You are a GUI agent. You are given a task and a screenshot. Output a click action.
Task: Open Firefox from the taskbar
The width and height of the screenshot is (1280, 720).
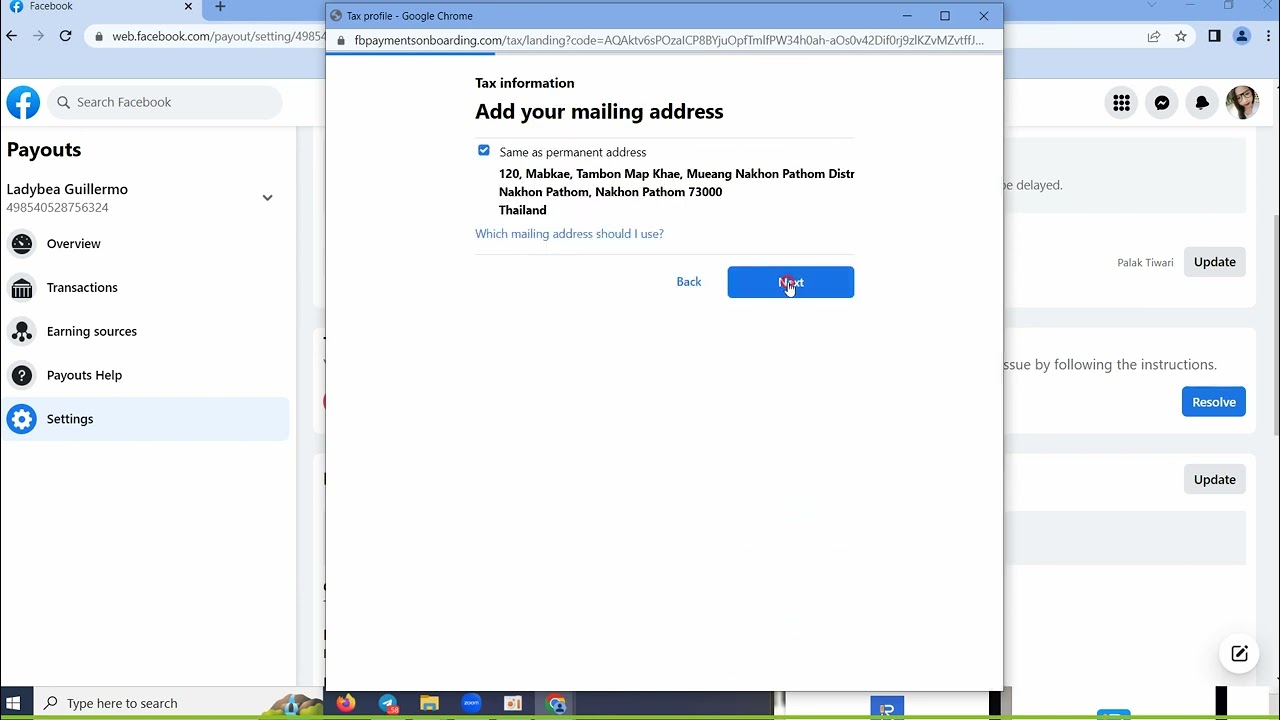click(x=346, y=704)
